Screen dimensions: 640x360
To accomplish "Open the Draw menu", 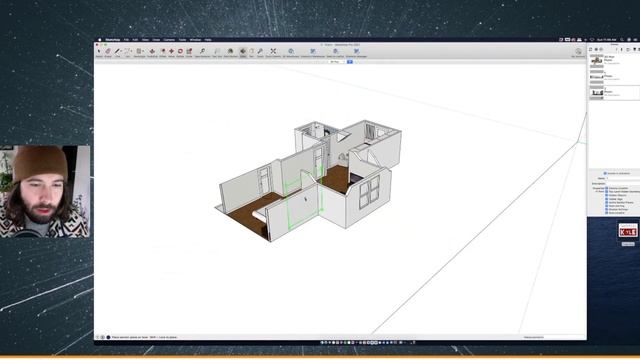I will coord(156,40).
